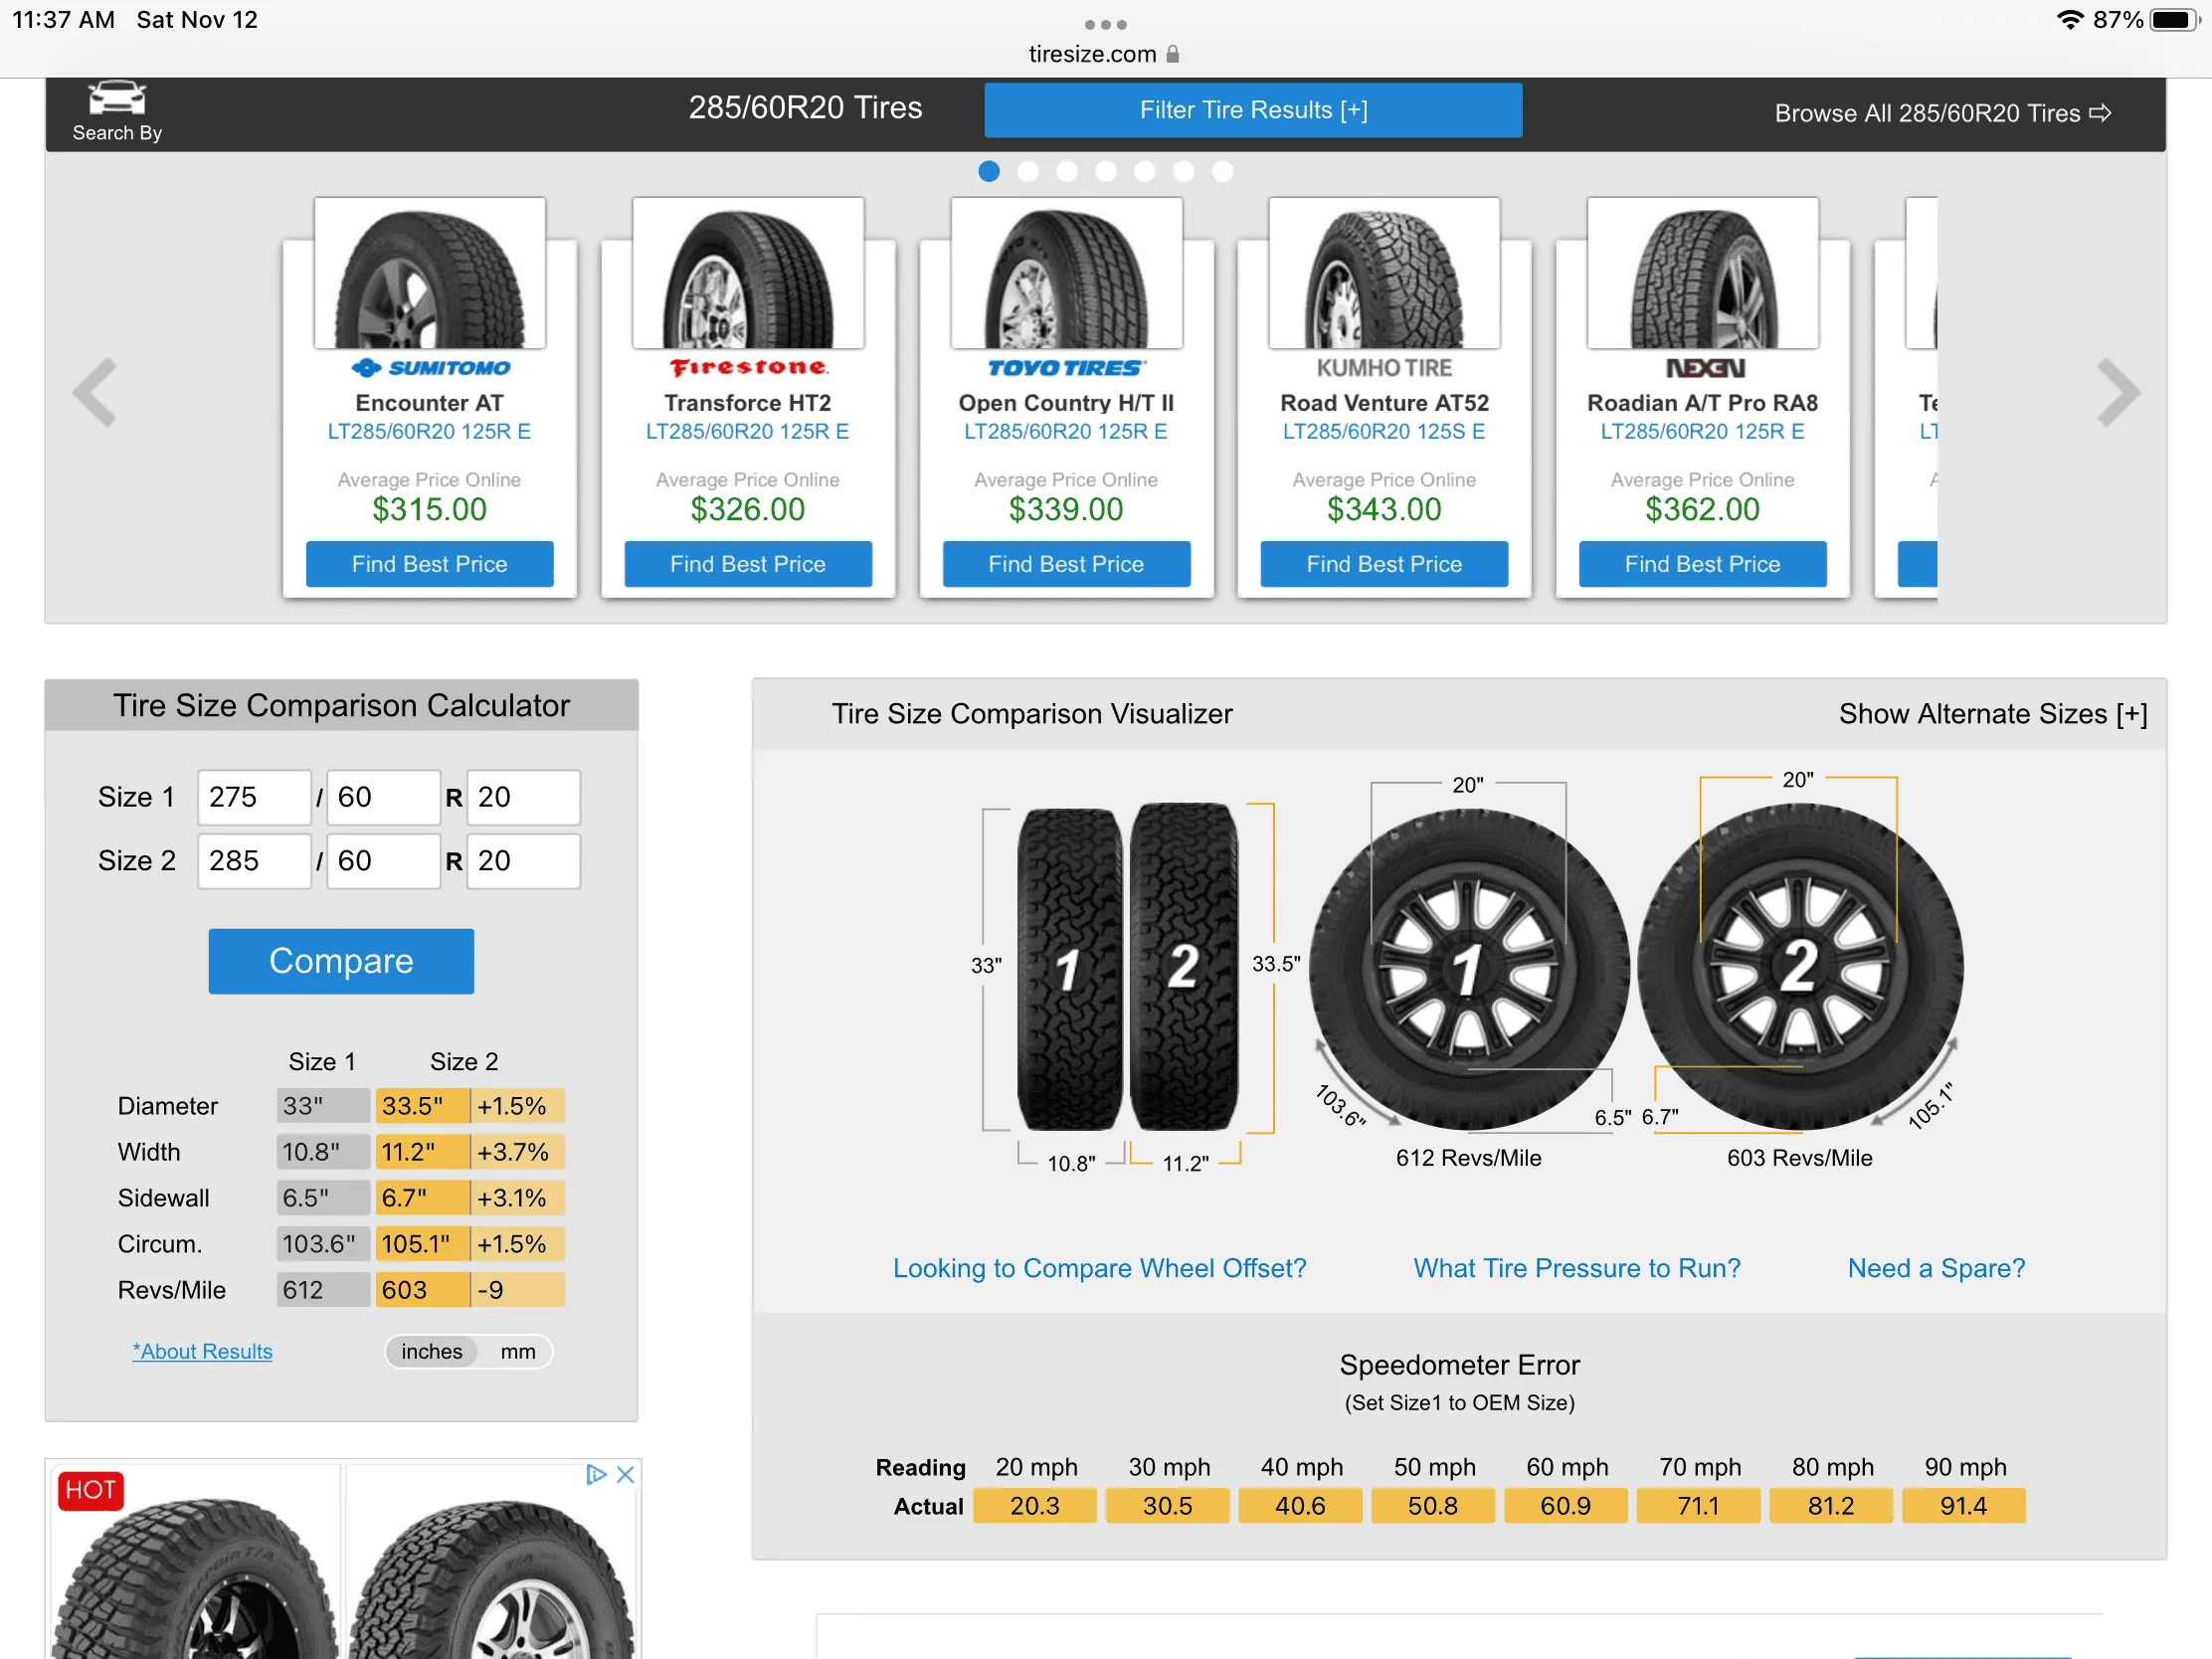Screen dimensions: 2212x1659
Task: Tap the Kumho Road Venture tire image
Action: (x=1384, y=273)
